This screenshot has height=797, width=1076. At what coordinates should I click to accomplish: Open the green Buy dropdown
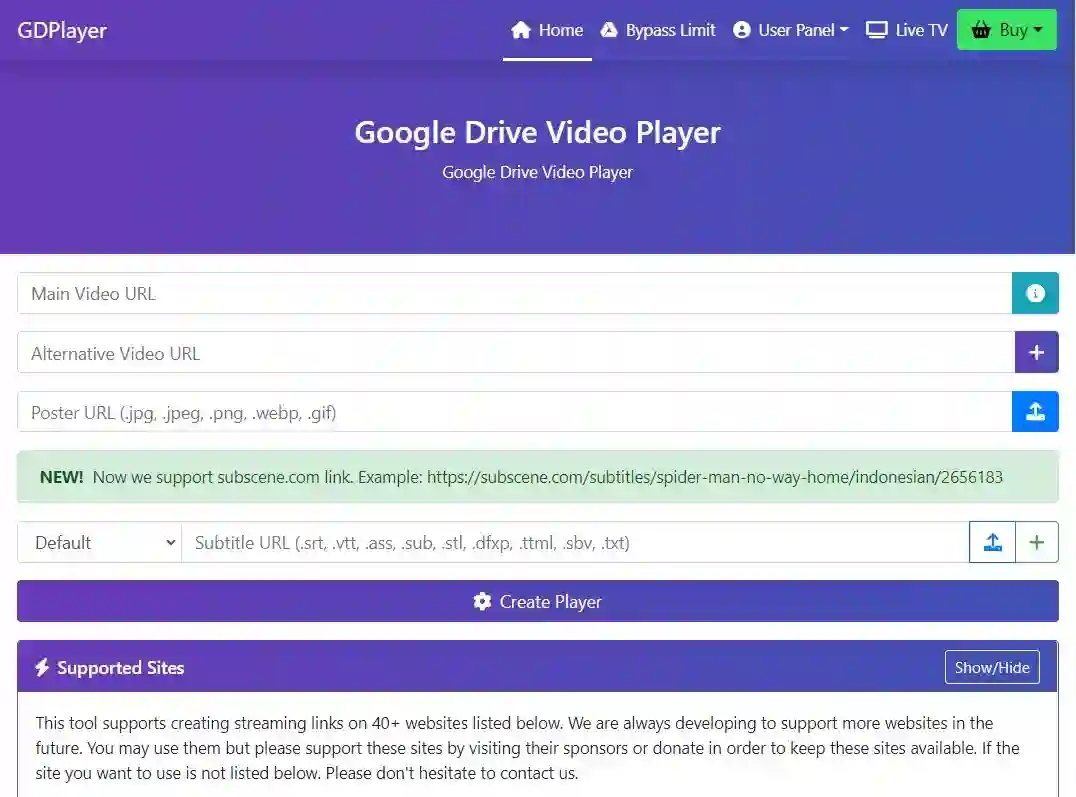tap(1007, 30)
